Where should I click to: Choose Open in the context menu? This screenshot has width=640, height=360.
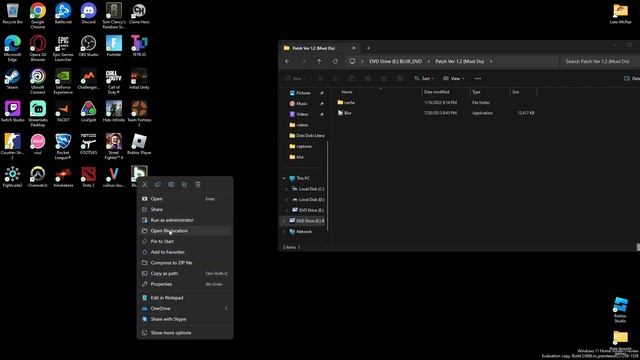pyautogui.click(x=185, y=199)
